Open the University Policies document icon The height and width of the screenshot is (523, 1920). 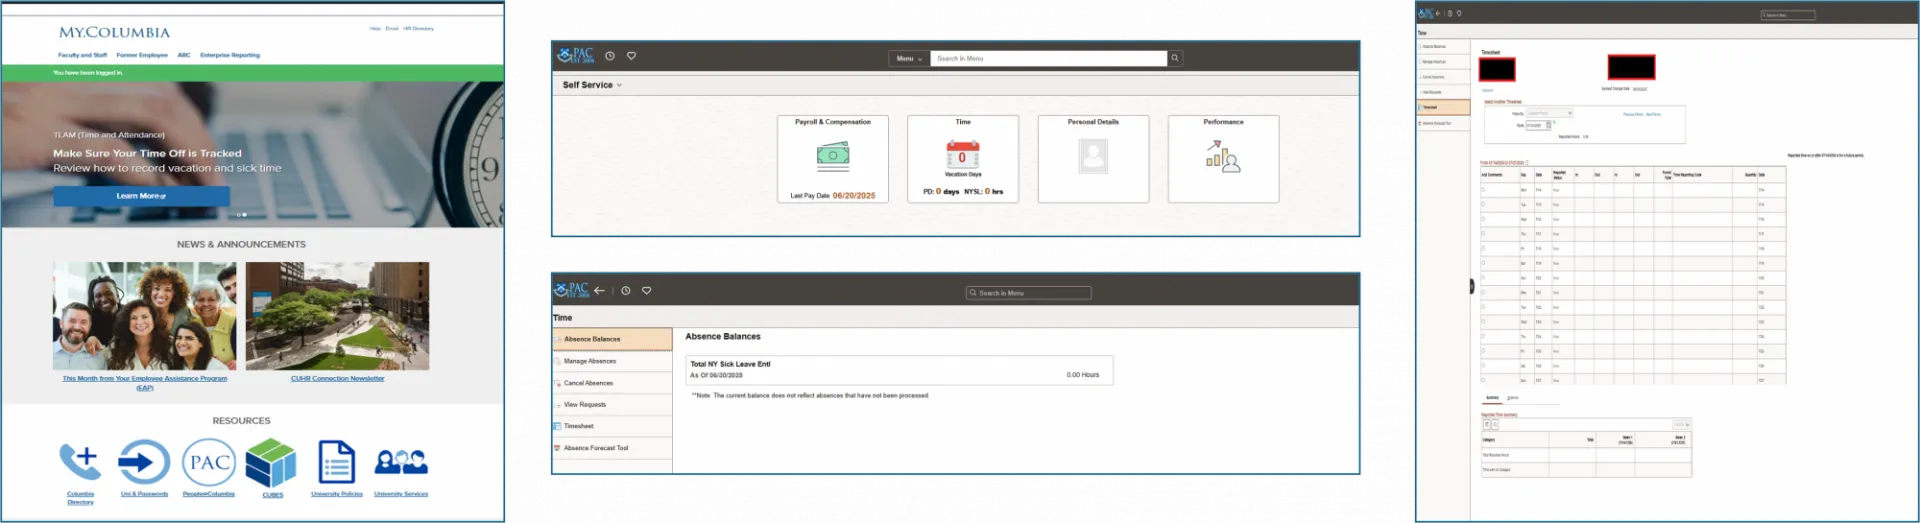pos(337,462)
